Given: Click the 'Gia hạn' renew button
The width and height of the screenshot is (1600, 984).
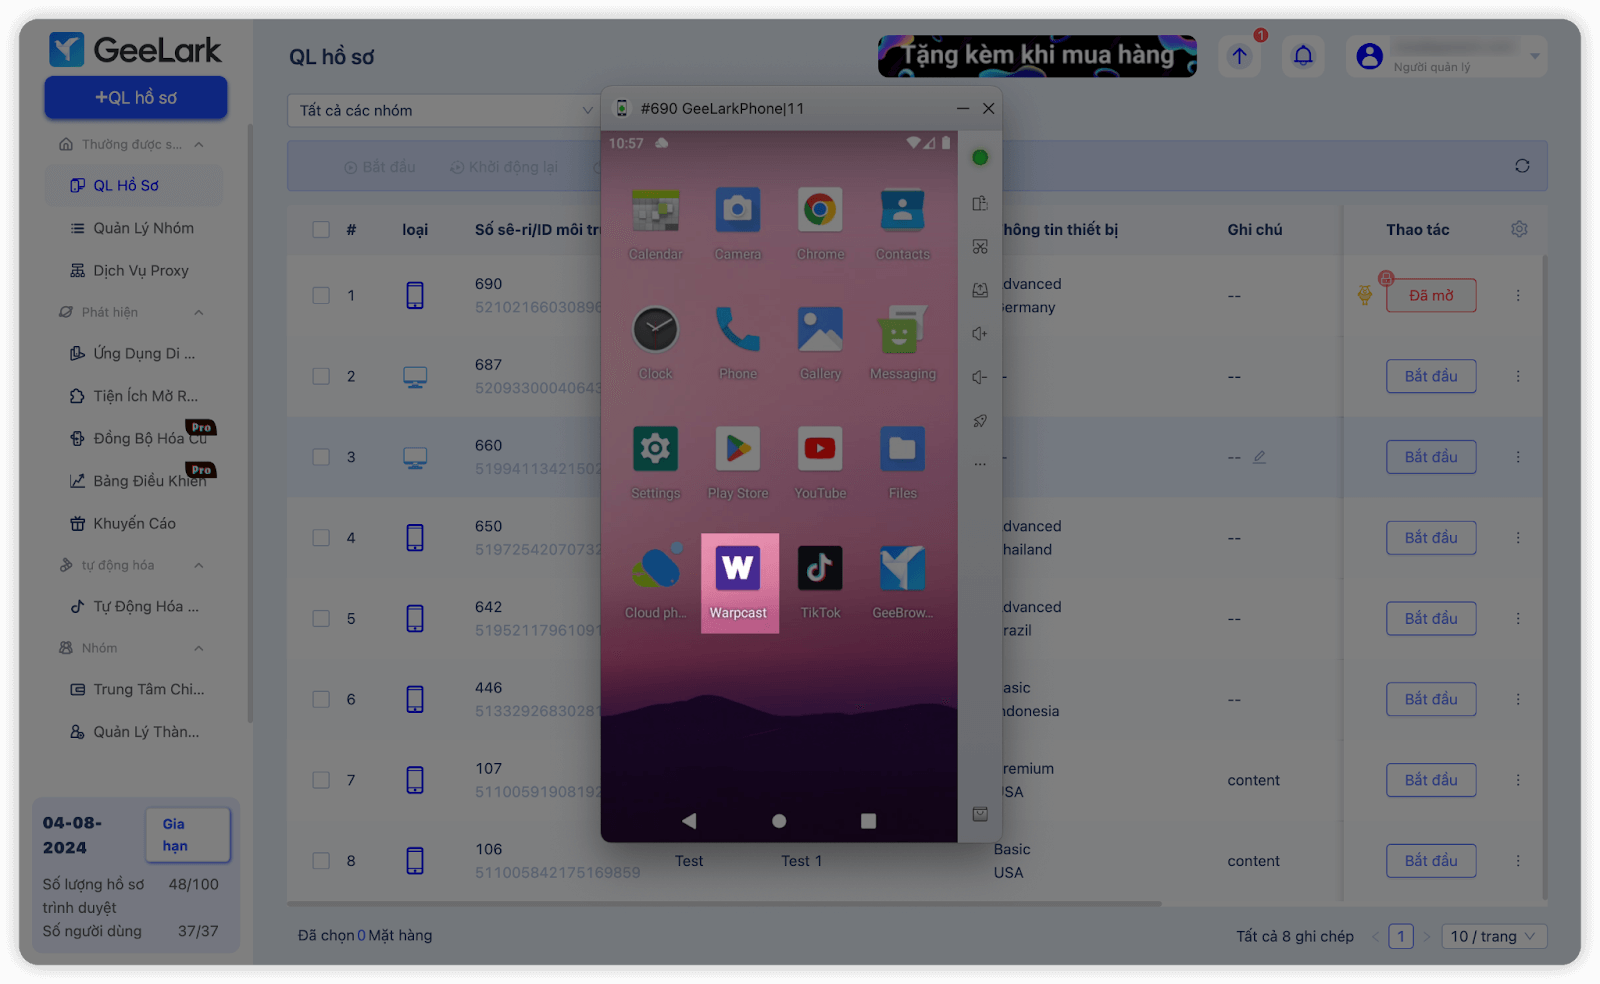Looking at the screenshot, I should pos(188,835).
